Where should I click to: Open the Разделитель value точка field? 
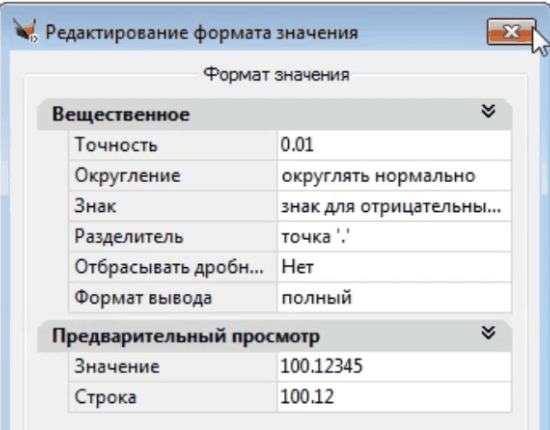(x=394, y=236)
